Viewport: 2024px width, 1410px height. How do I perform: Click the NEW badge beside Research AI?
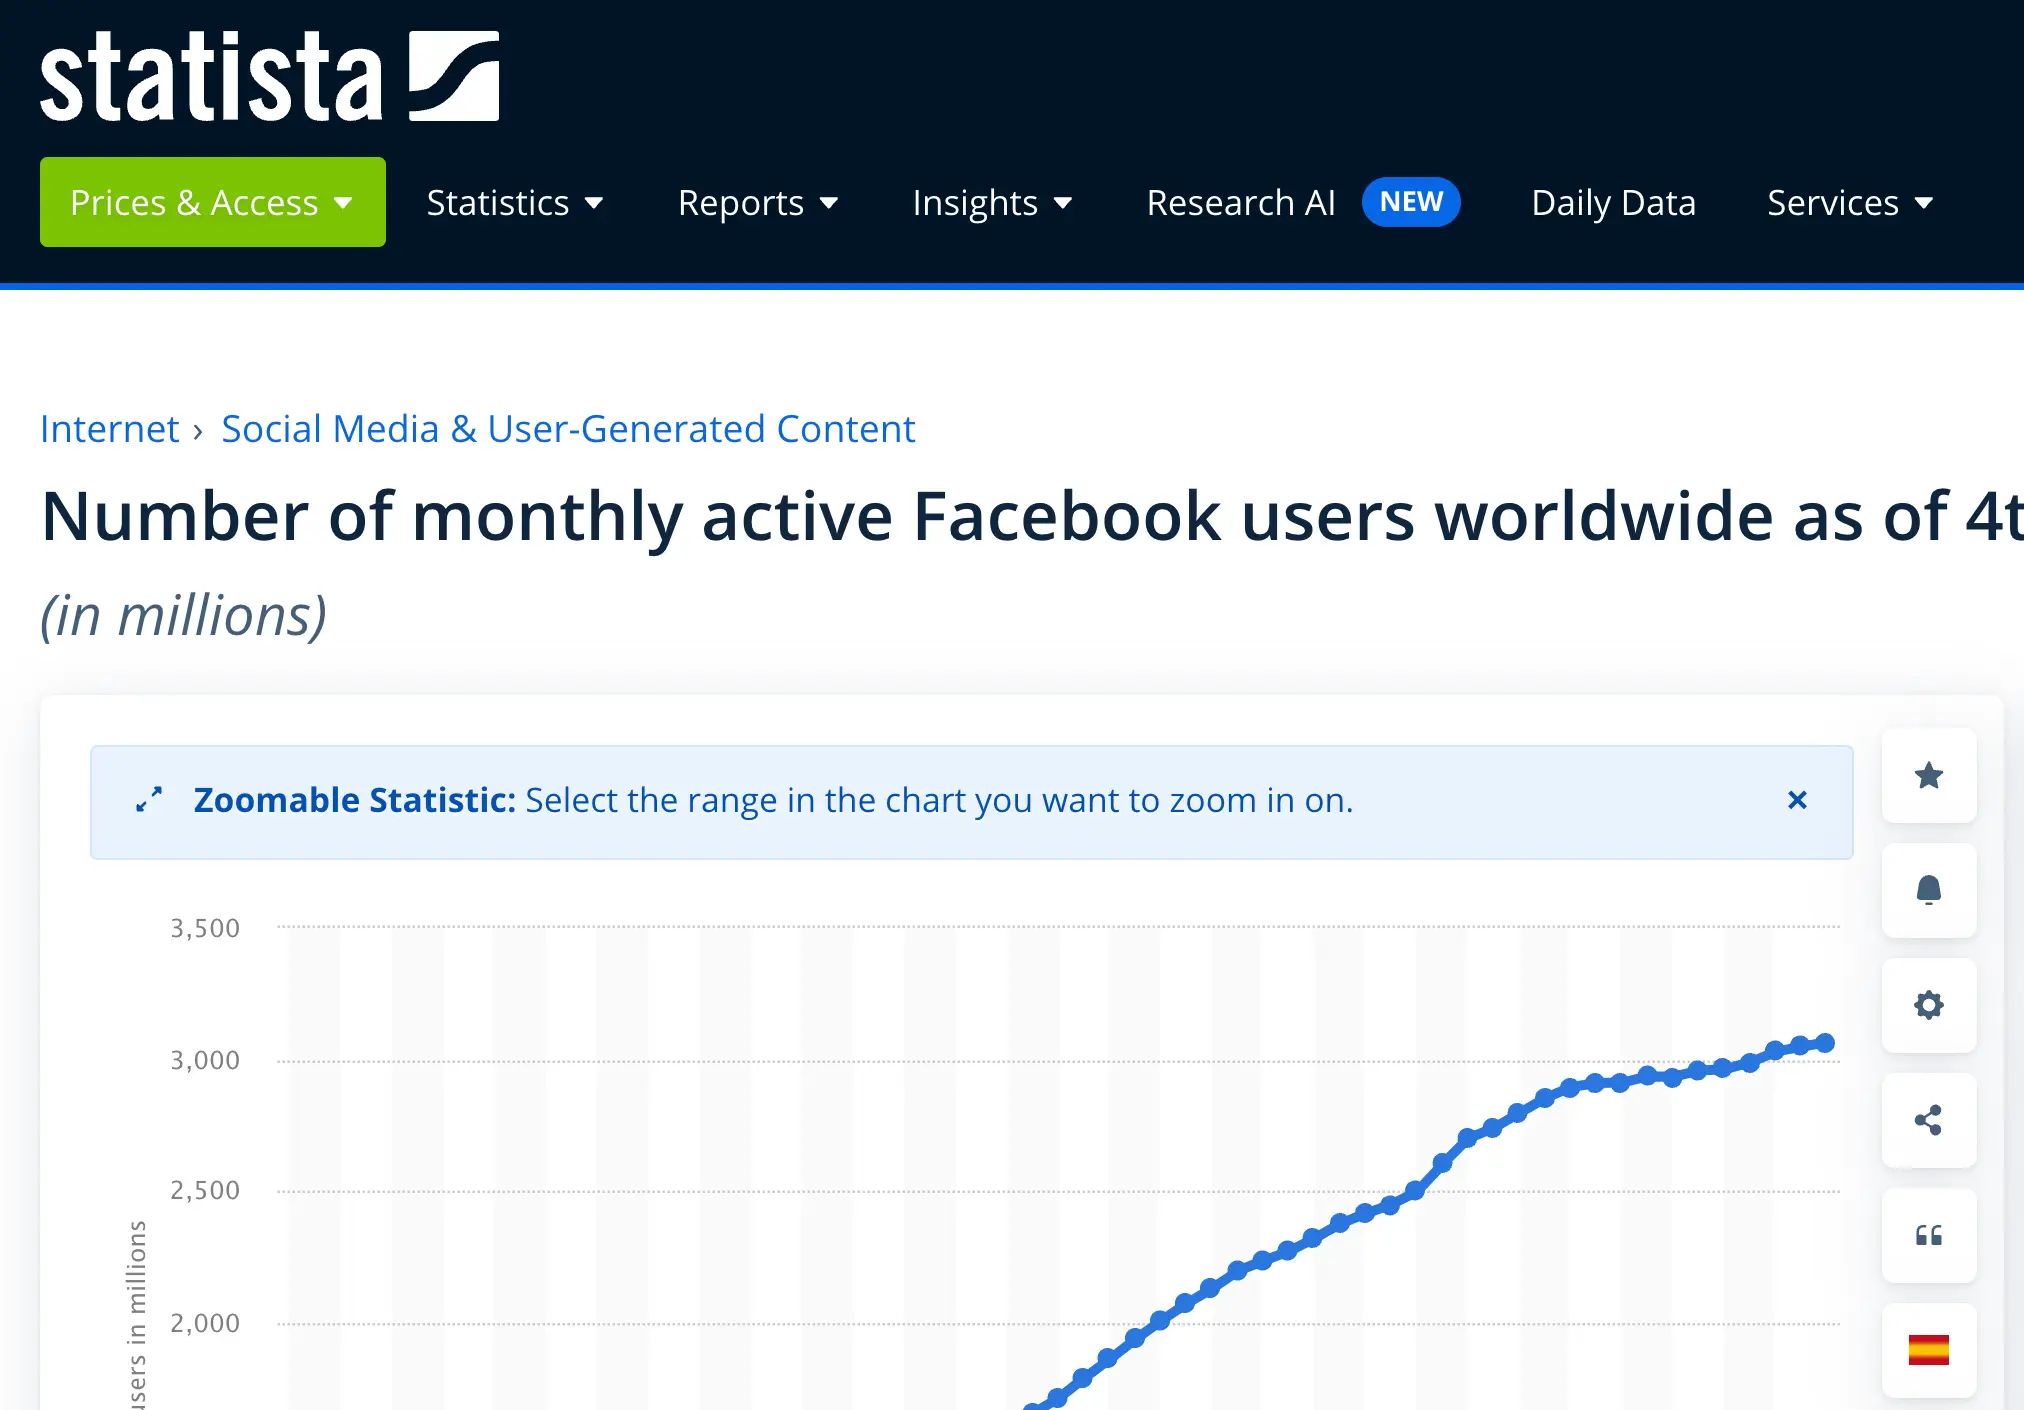(x=1411, y=202)
